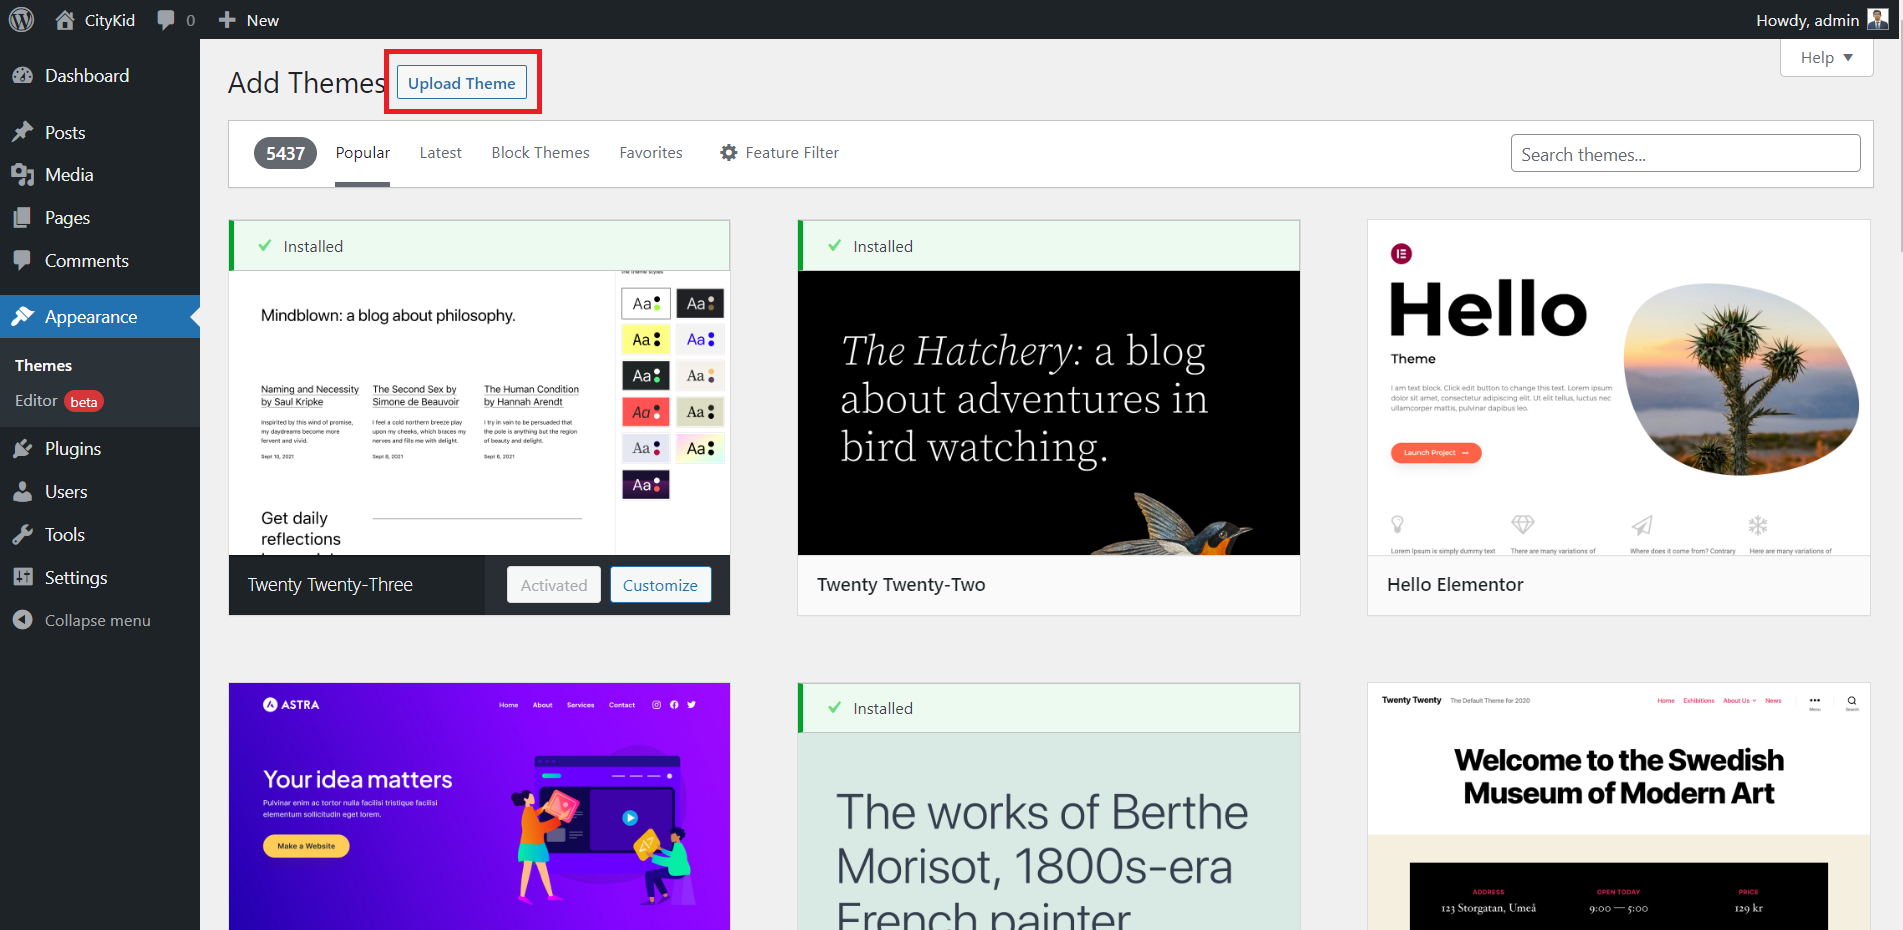The width and height of the screenshot is (1903, 930).
Task: Click the Appearance paintbrush icon
Action: pyautogui.click(x=22, y=317)
